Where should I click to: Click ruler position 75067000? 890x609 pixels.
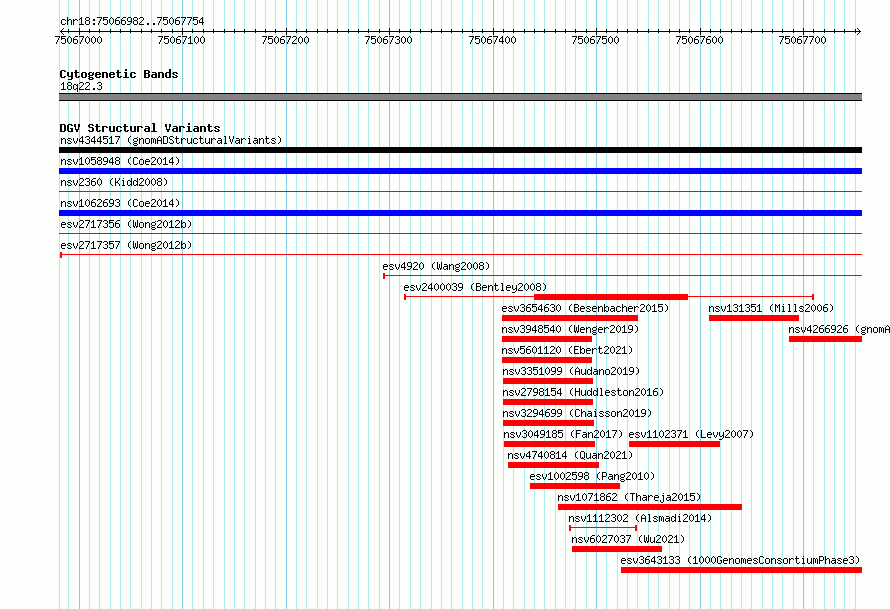(x=78, y=40)
